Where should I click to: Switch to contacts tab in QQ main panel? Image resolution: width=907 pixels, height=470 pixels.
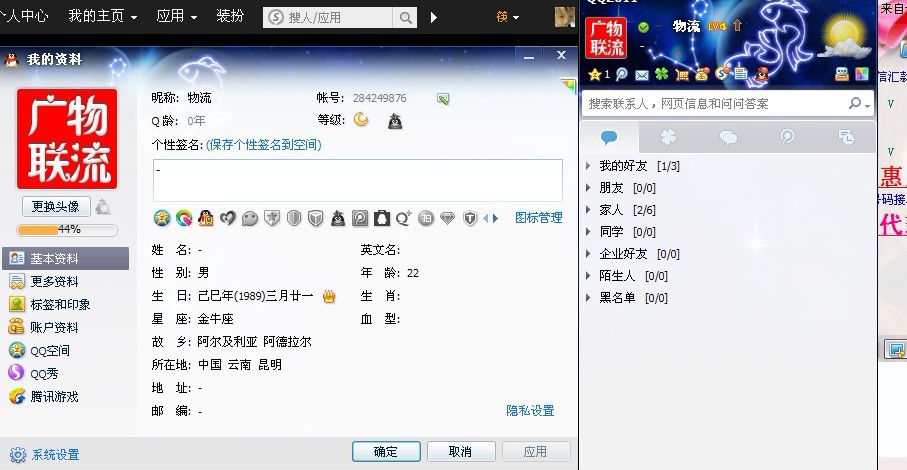tap(610, 138)
